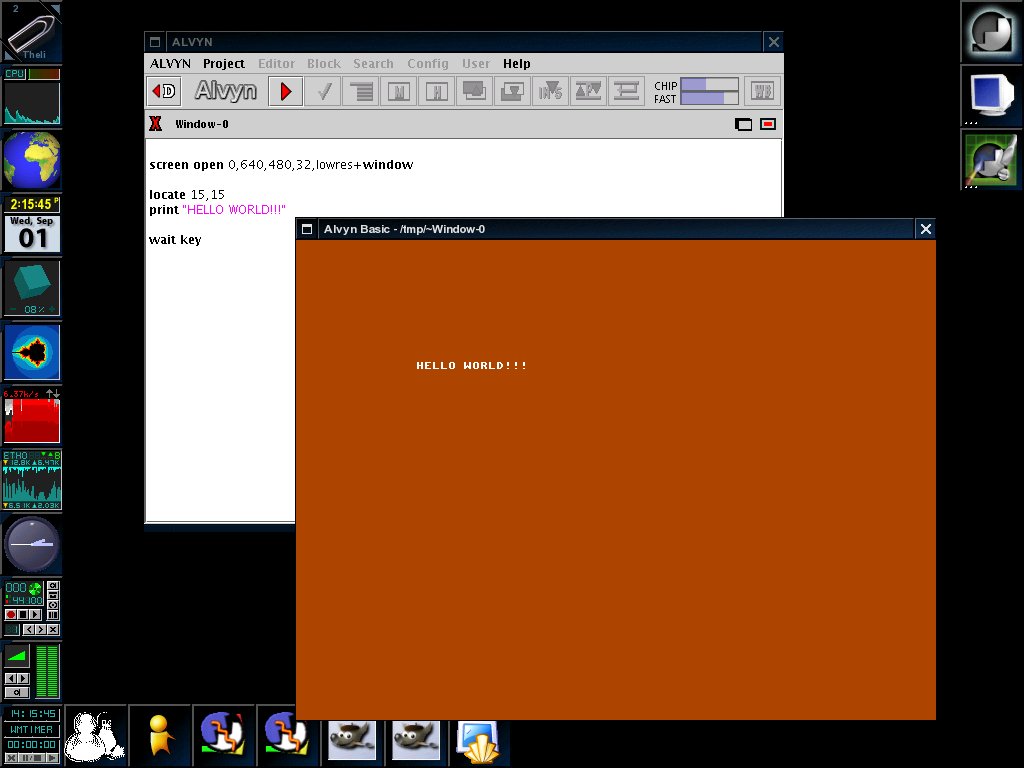Open the ALVYN menu
Viewport: 1024px width, 768px height.
coord(170,63)
